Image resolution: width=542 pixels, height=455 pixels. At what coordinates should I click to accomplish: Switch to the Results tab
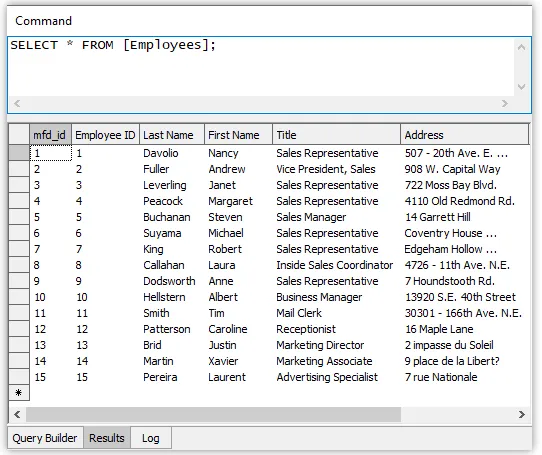[x=106, y=438]
